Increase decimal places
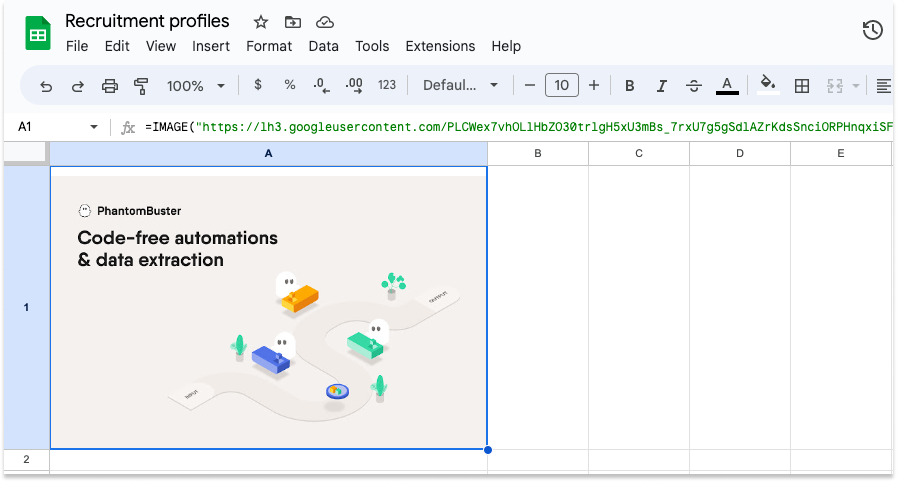 [354, 86]
